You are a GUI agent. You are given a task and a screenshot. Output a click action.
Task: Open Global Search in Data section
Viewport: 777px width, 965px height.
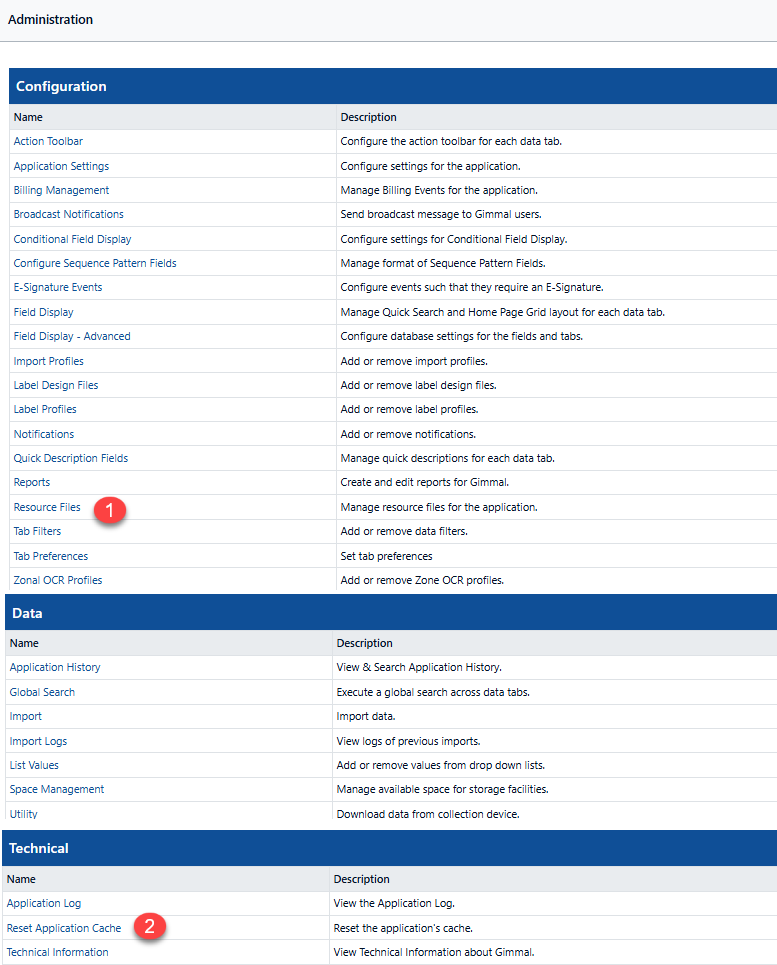[42, 692]
